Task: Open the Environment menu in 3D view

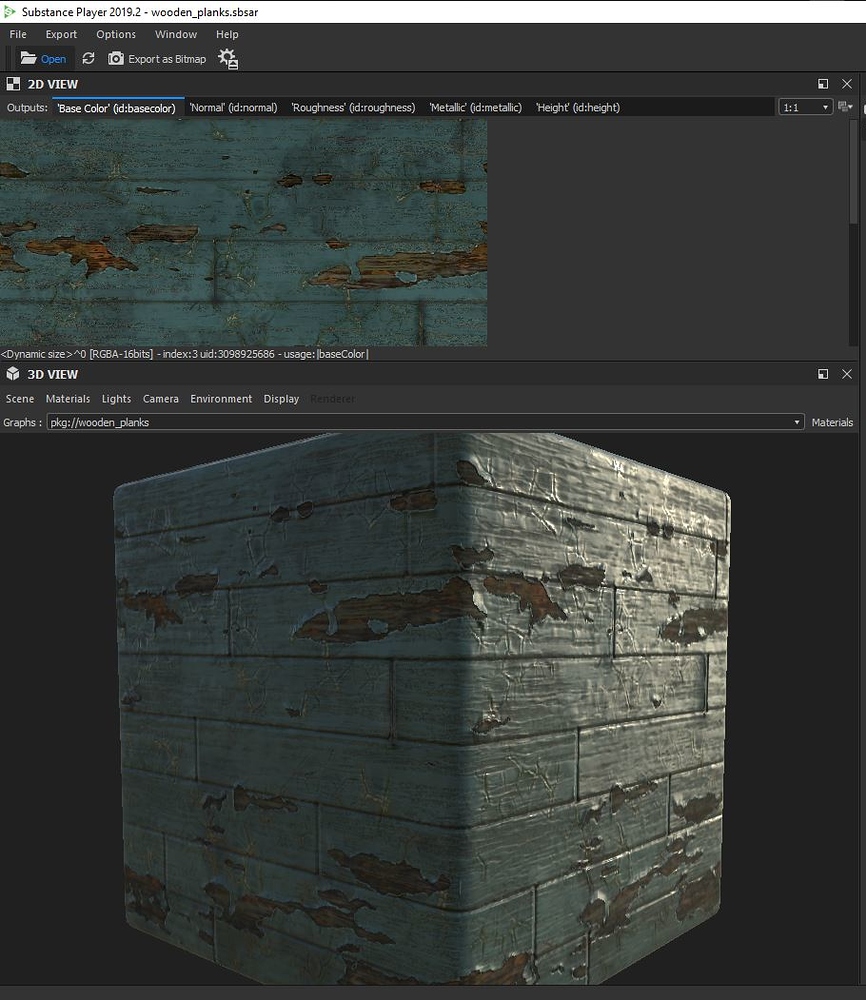Action: coord(221,398)
